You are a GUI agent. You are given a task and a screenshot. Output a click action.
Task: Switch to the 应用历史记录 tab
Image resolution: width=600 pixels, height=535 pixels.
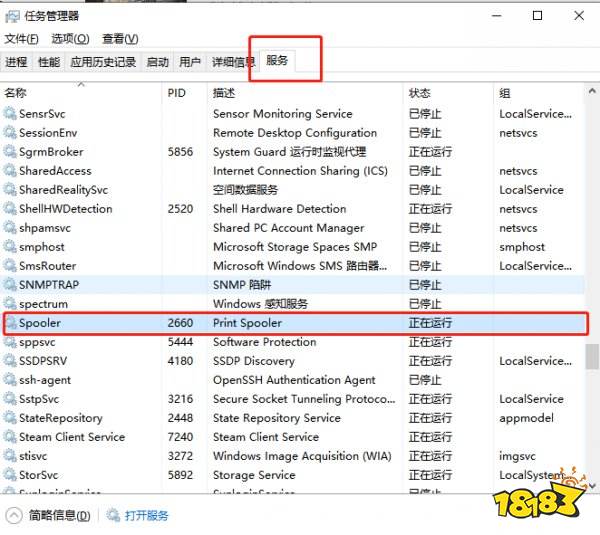pyautogui.click(x=103, y=62)
